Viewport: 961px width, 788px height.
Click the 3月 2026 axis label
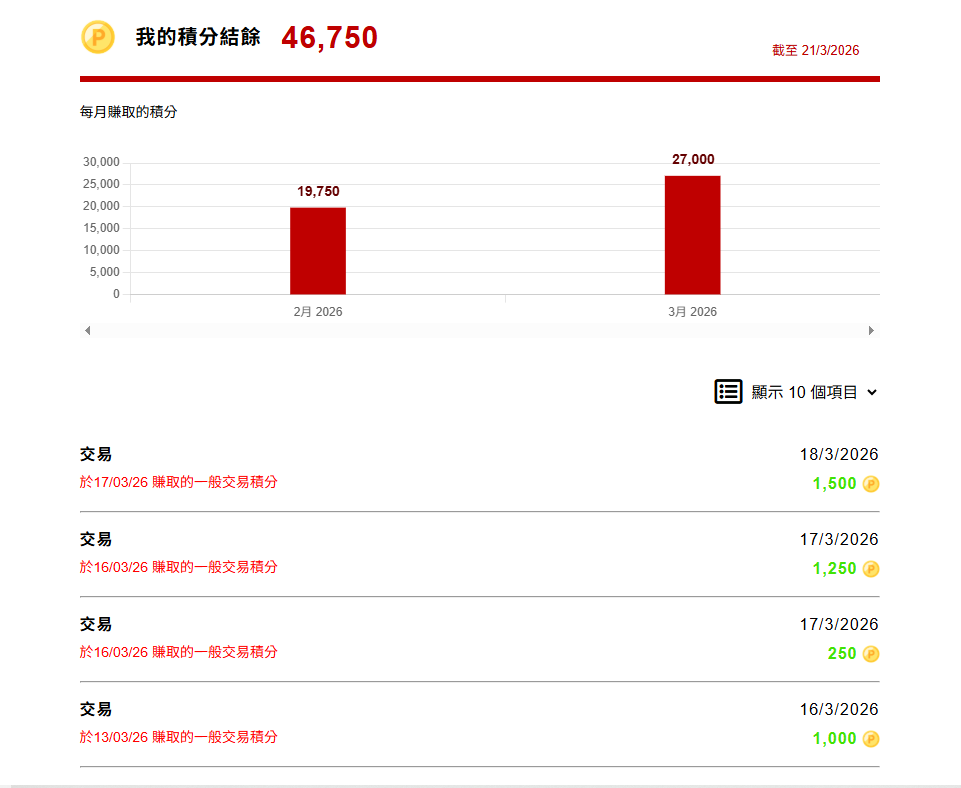(x=693, y=312)
